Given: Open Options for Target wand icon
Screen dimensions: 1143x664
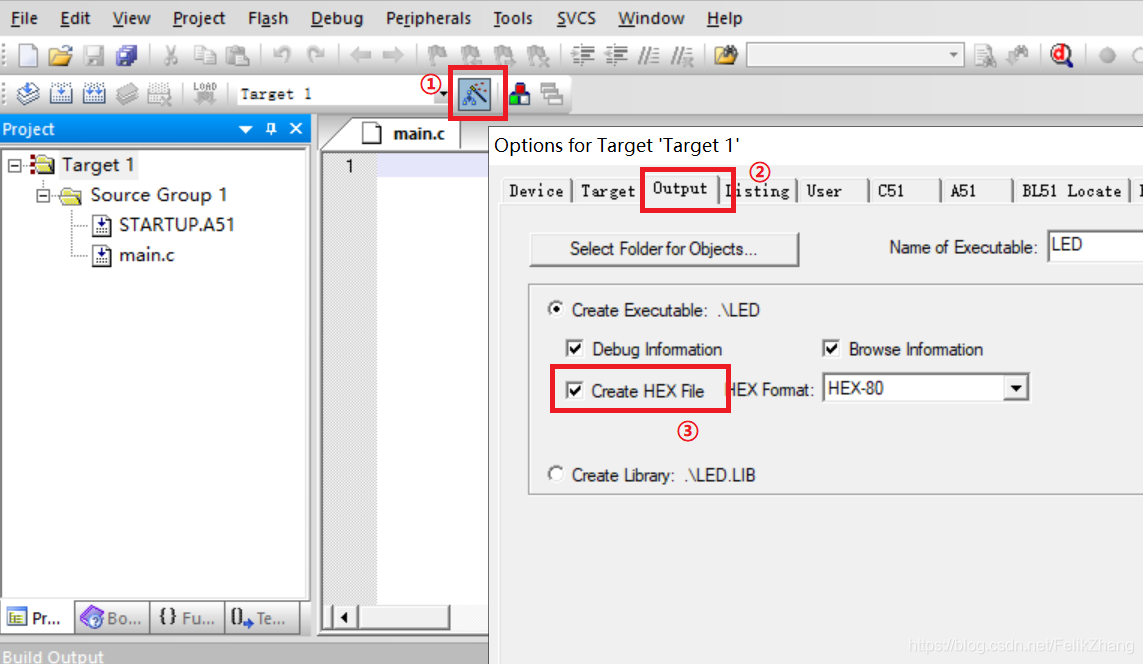Looking at the screenshot, I should (475, 94).
